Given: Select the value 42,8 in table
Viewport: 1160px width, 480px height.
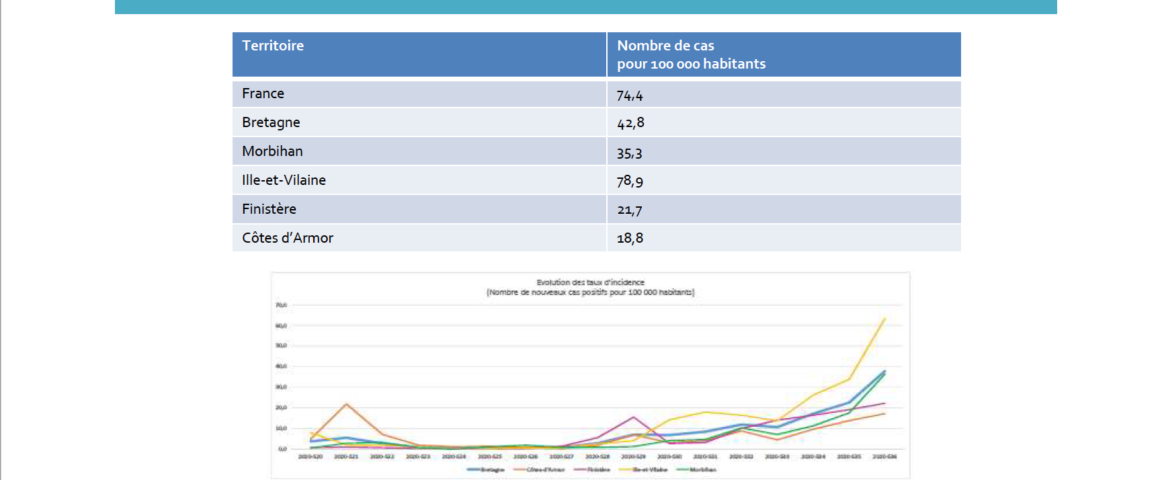Looking at the screenshot, I should 630,124.
